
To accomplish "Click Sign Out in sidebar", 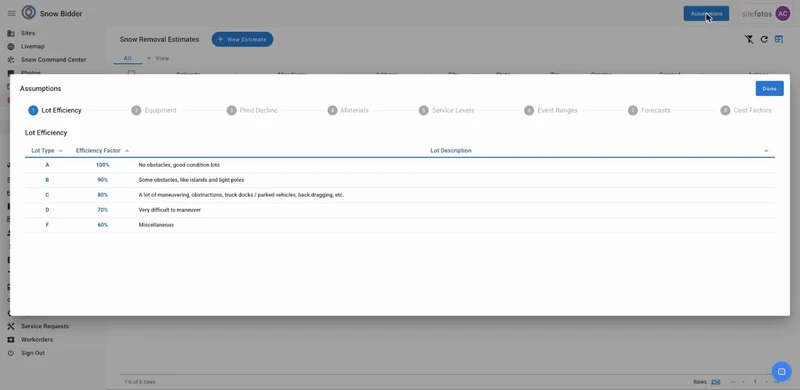I will tap(33, 353).
